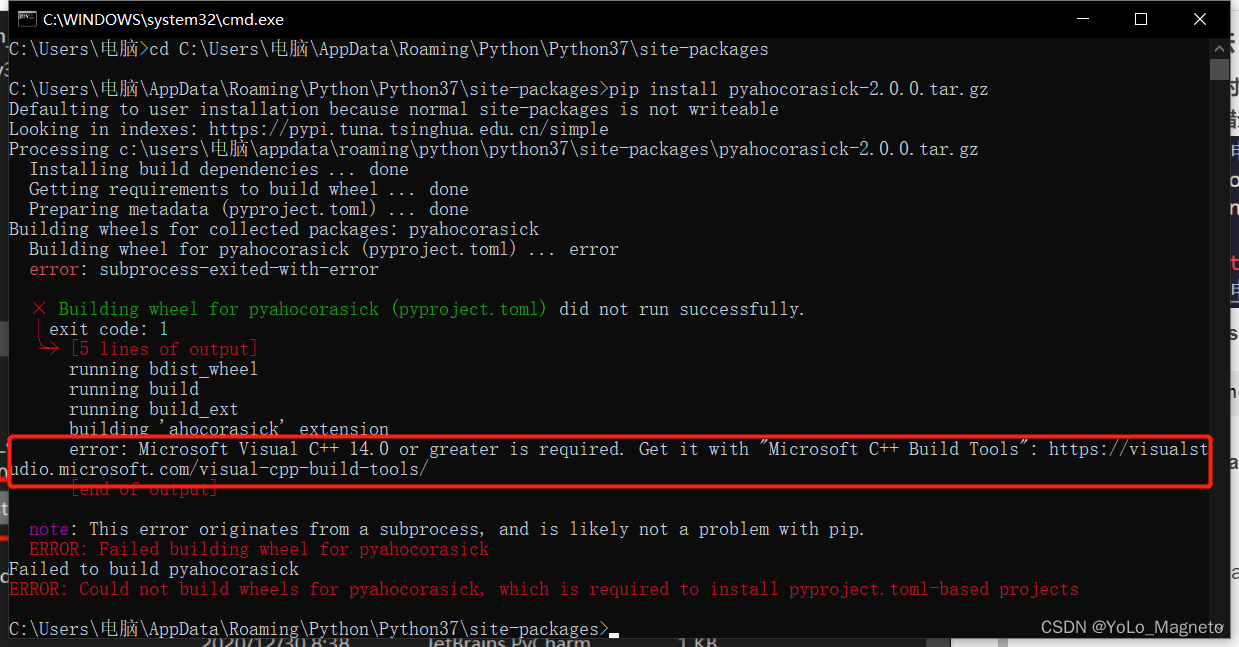Click the final ERROR Could not build wheels line
The height and width of the screenshot is (647, 1239).
coord(540,588)
